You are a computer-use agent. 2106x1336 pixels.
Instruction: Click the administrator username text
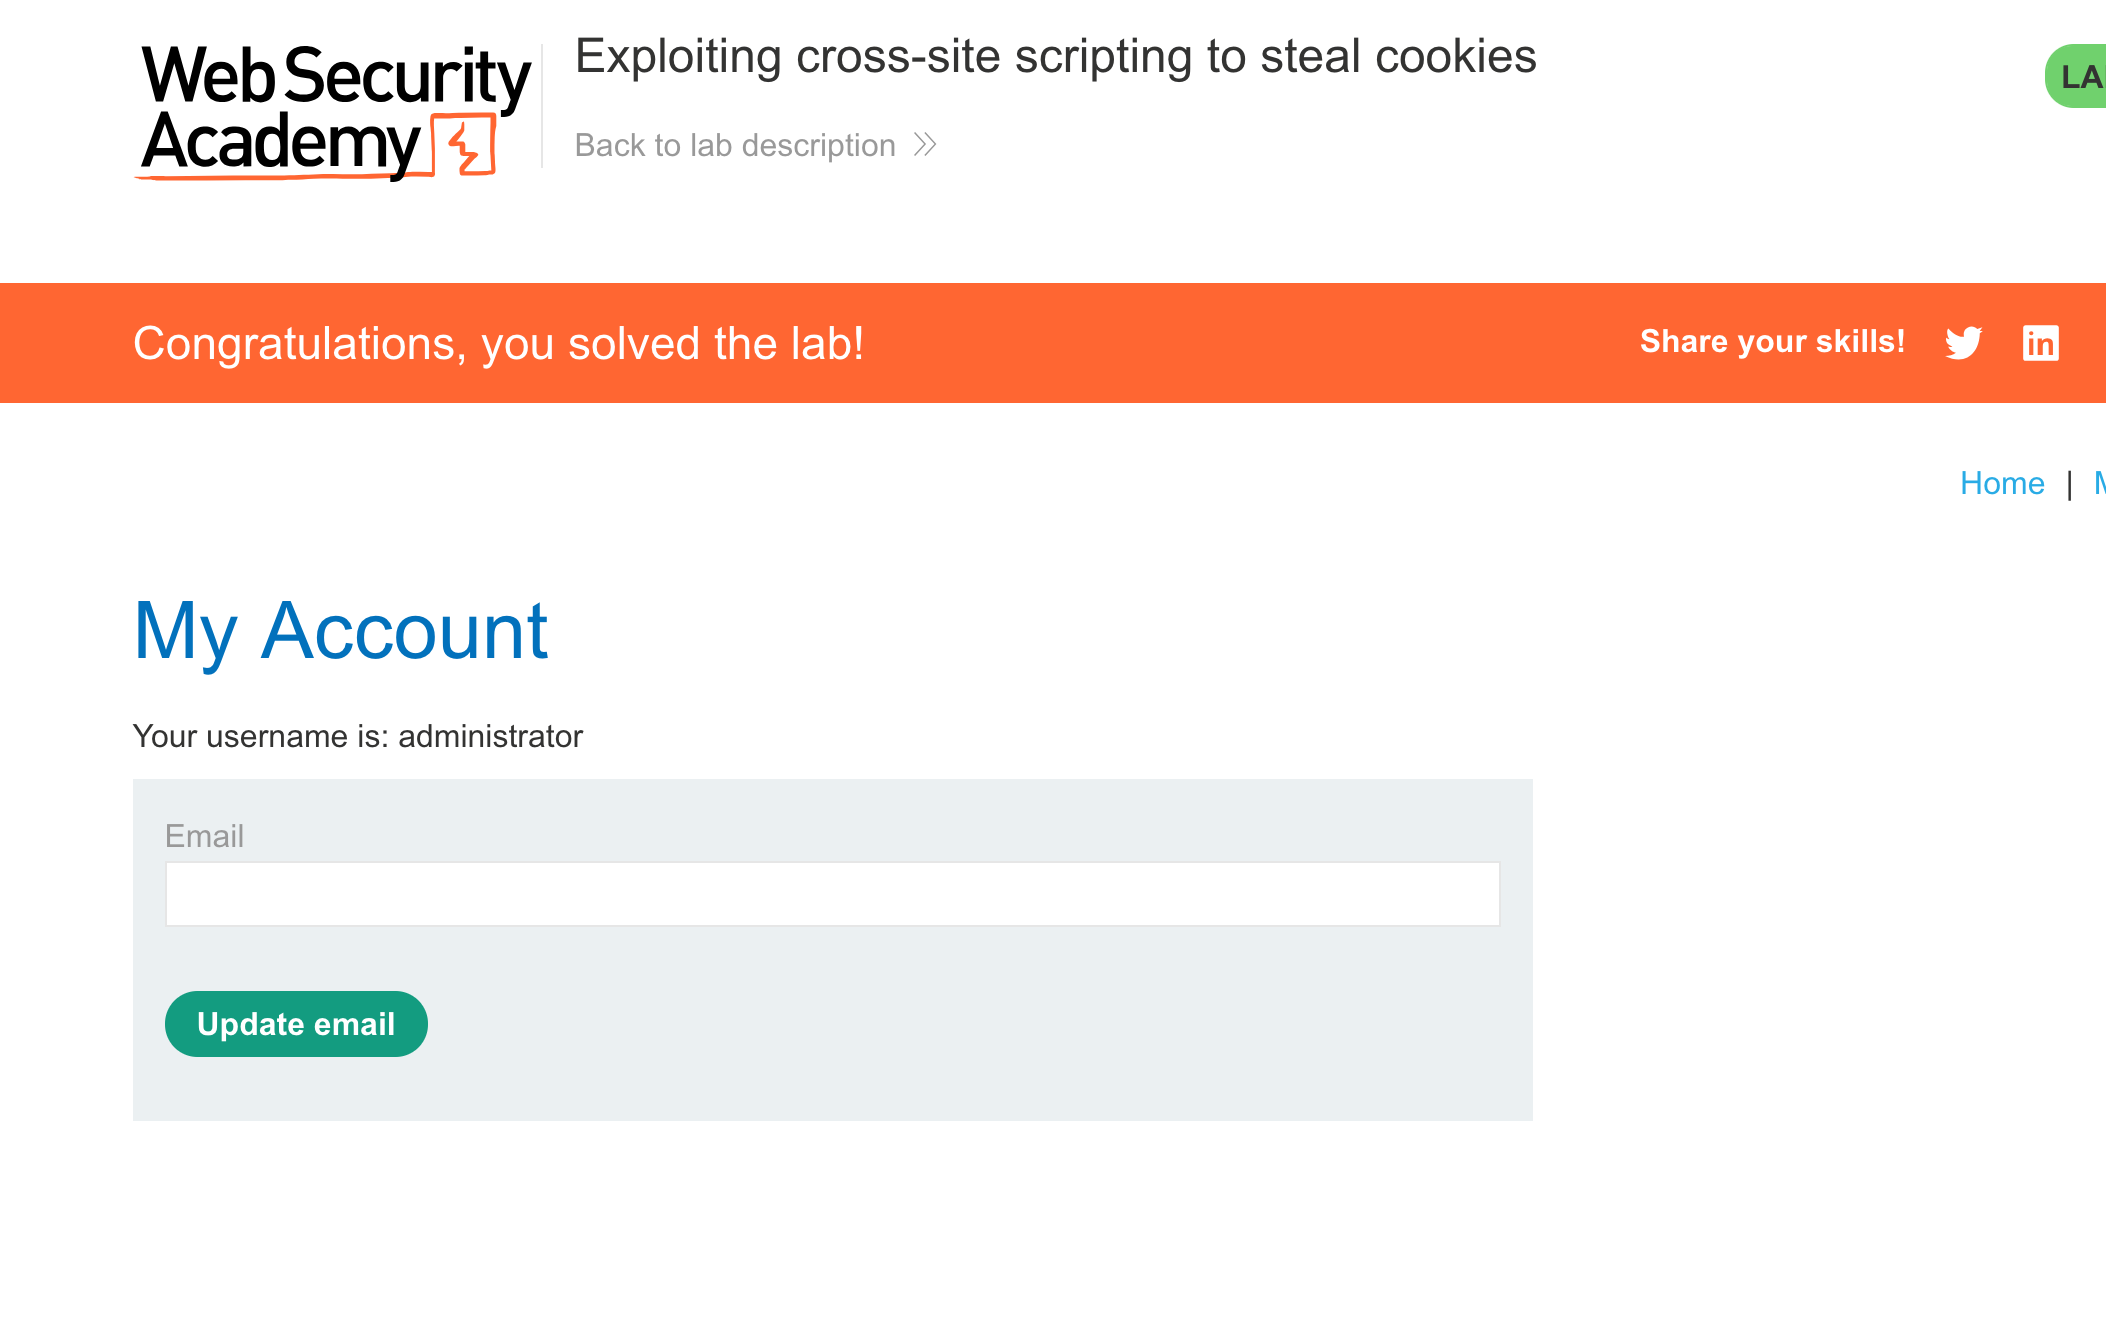click(x=490, y=736)
